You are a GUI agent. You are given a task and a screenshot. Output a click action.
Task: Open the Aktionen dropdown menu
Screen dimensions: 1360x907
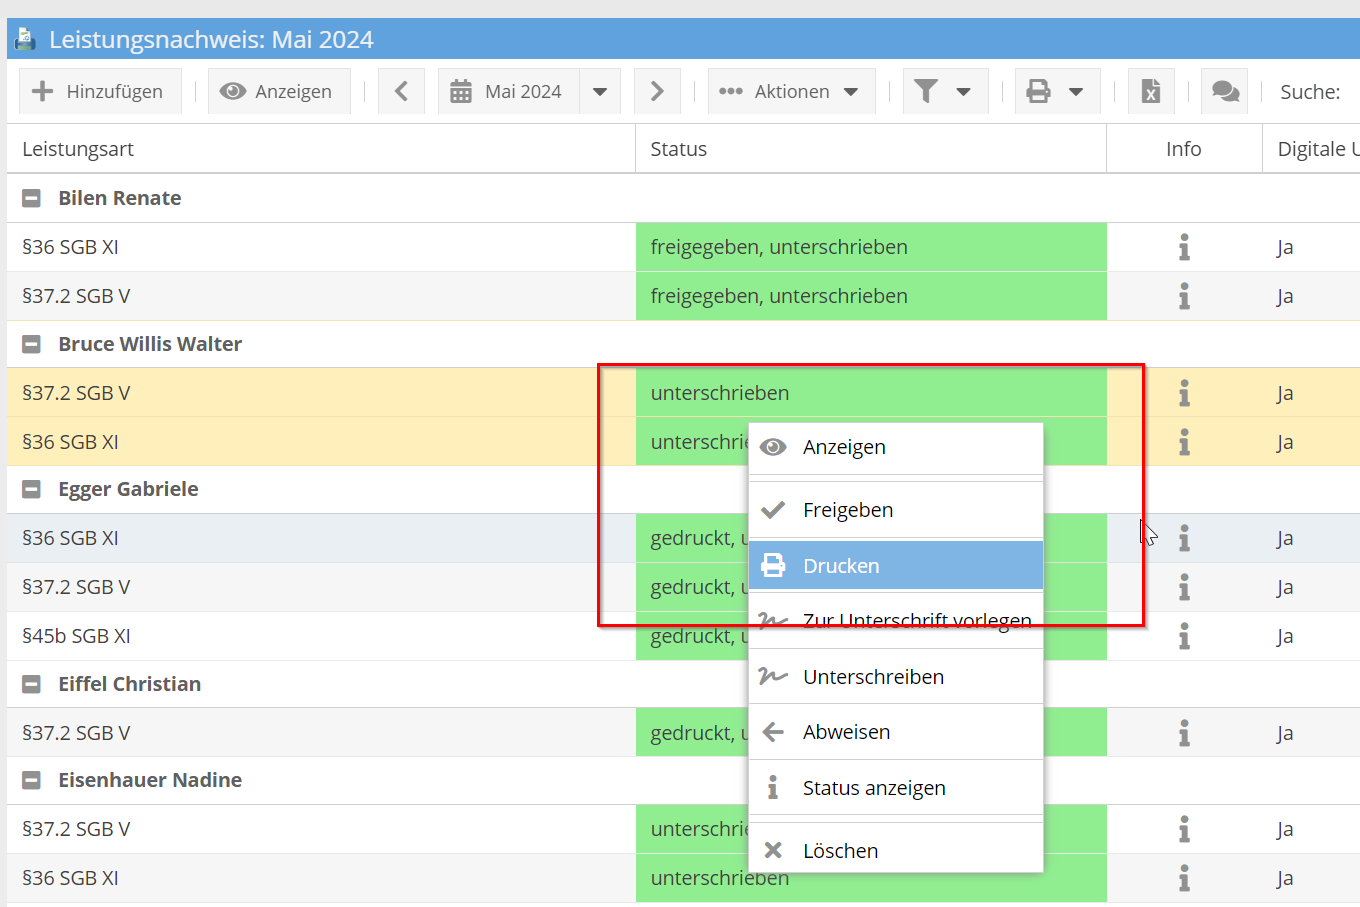click(790, 92)
